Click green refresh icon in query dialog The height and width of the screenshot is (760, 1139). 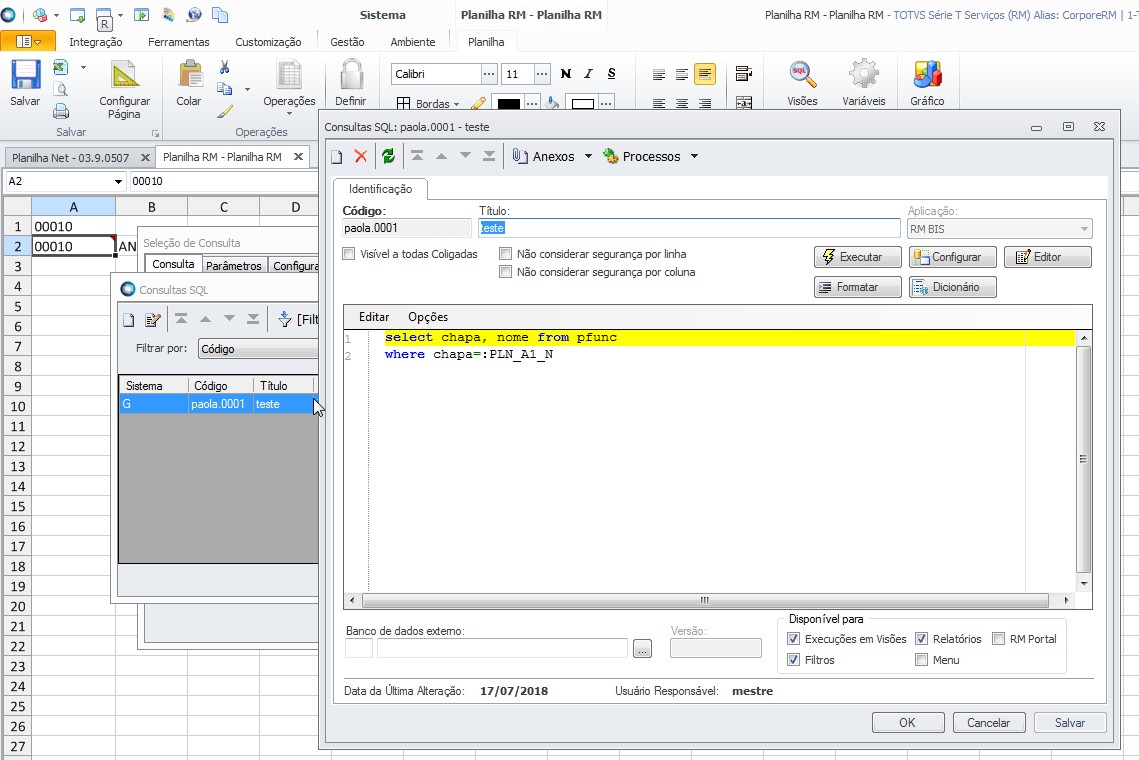click(389, 156)
